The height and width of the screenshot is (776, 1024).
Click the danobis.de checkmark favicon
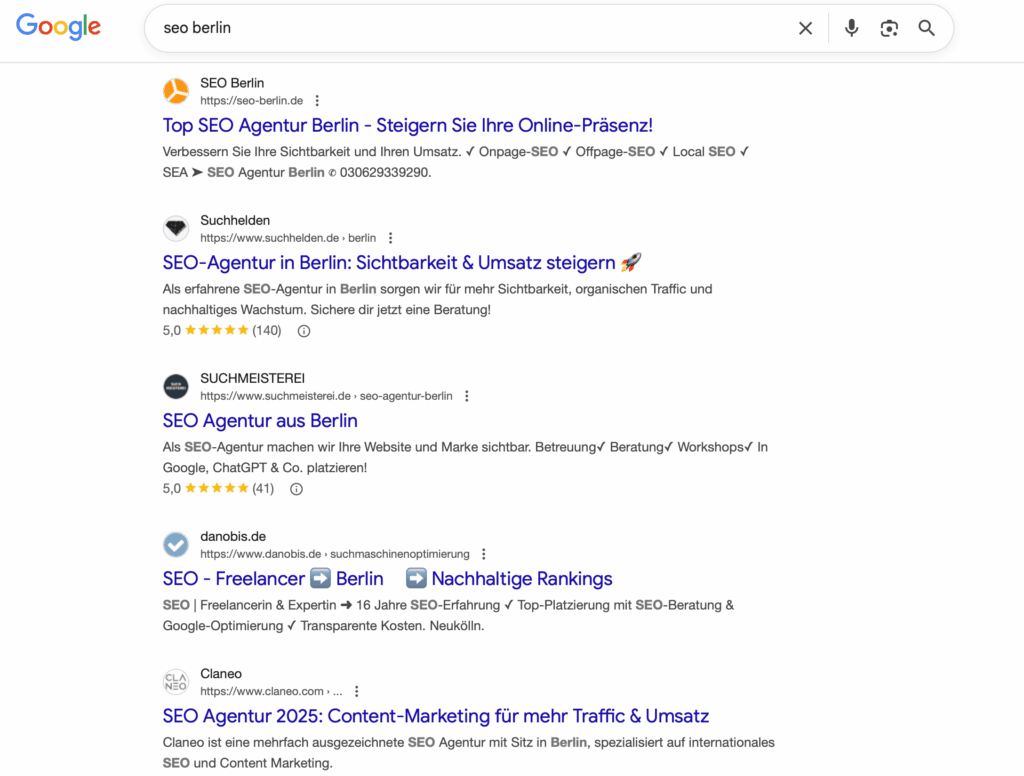[x=175, y=544]
